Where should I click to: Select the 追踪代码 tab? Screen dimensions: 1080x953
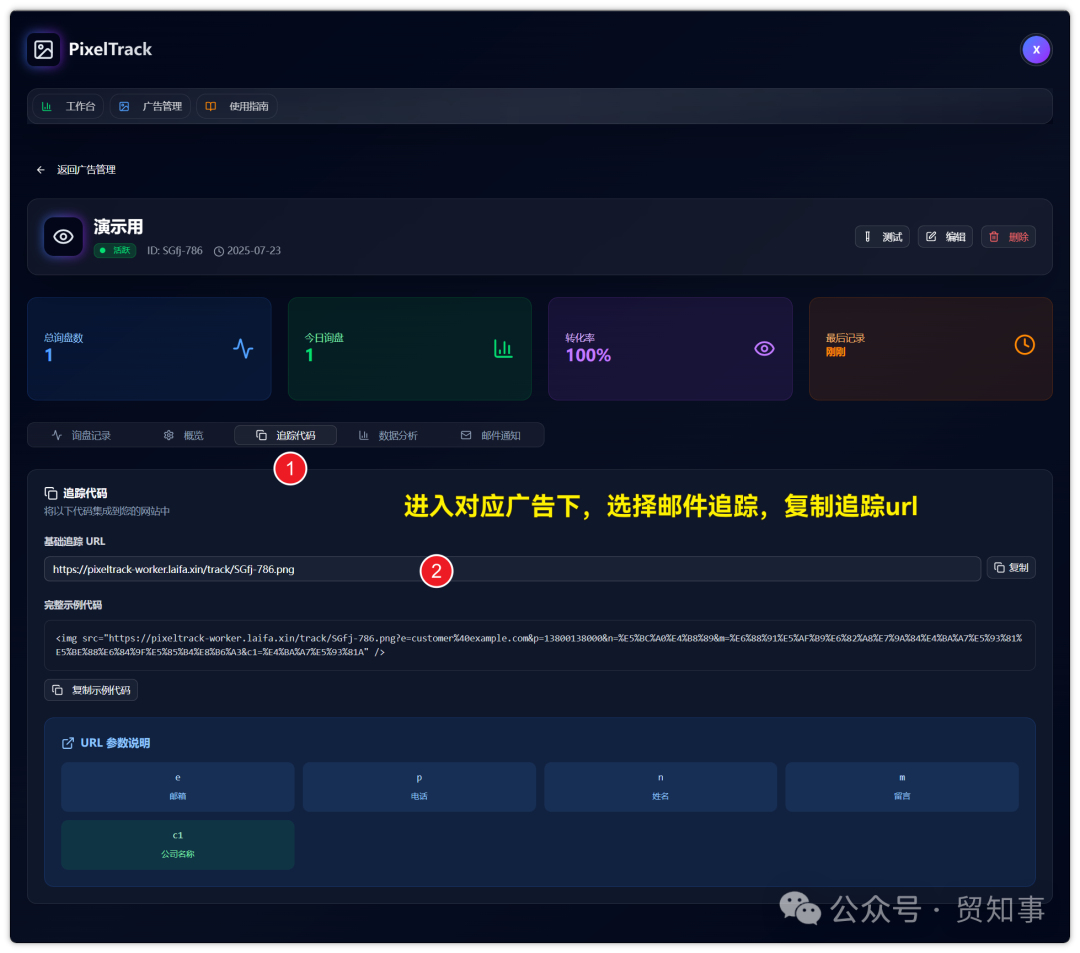point(285,435)
